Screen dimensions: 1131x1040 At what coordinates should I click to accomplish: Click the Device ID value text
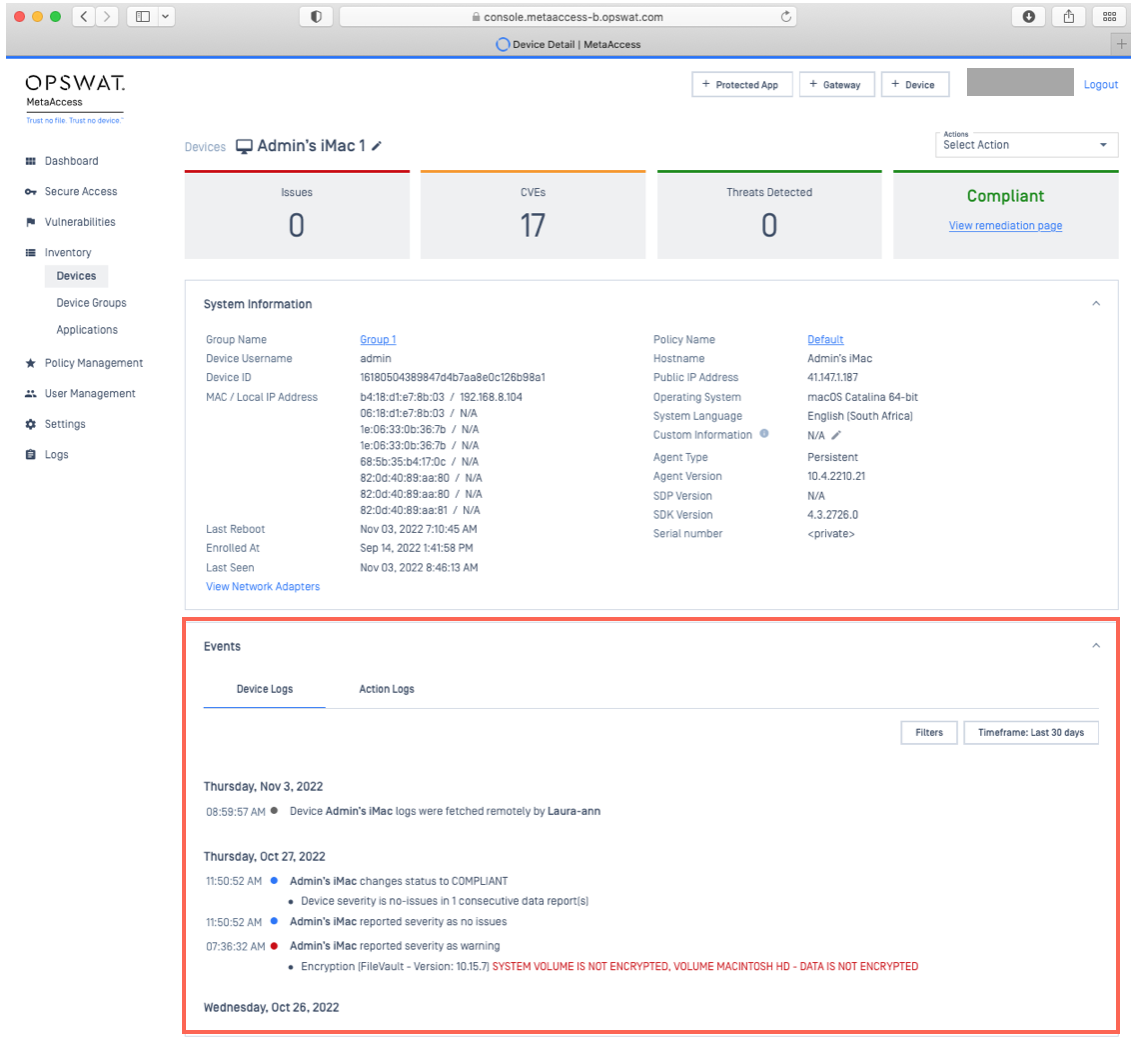tap(452, 377)
